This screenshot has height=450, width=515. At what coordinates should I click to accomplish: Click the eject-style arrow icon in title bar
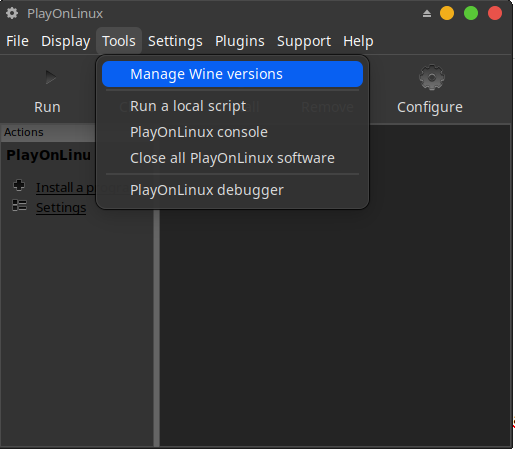tap(427, 14)
